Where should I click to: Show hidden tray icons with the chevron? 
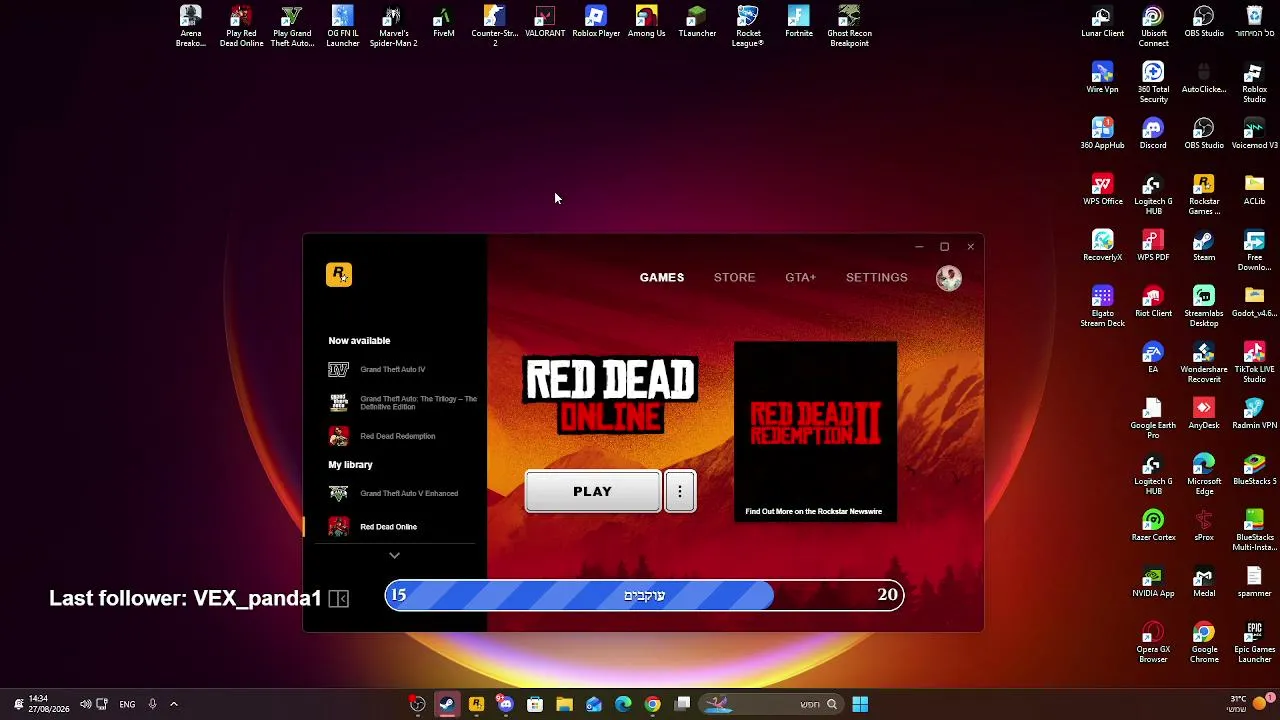coord(173,704)
